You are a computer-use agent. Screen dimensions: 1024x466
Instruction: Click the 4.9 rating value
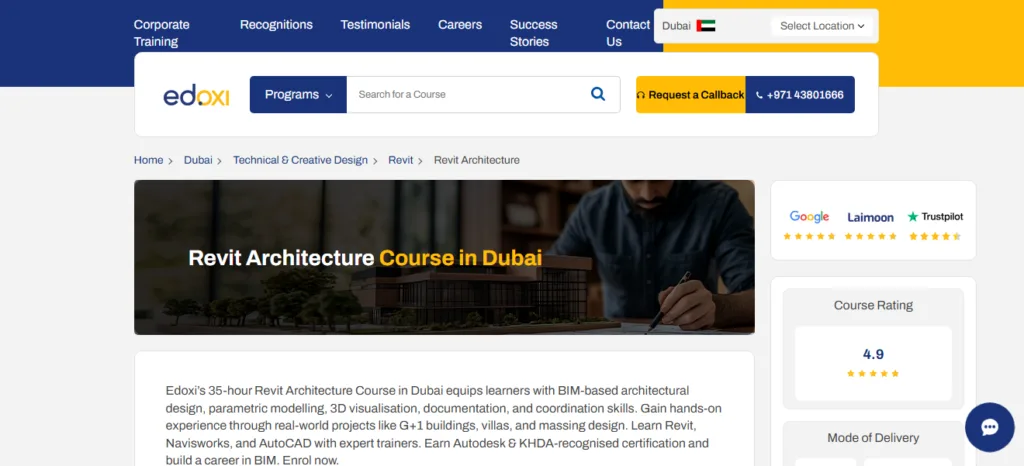tap(873, 354)
